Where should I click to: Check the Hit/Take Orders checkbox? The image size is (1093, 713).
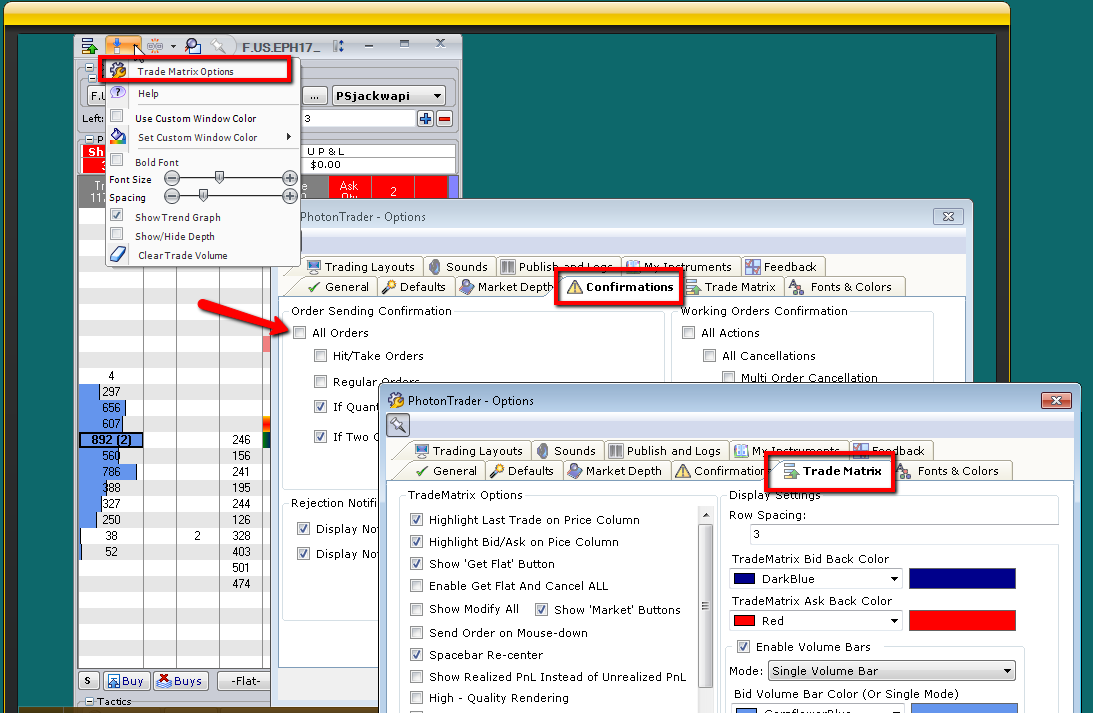[321, 355]
